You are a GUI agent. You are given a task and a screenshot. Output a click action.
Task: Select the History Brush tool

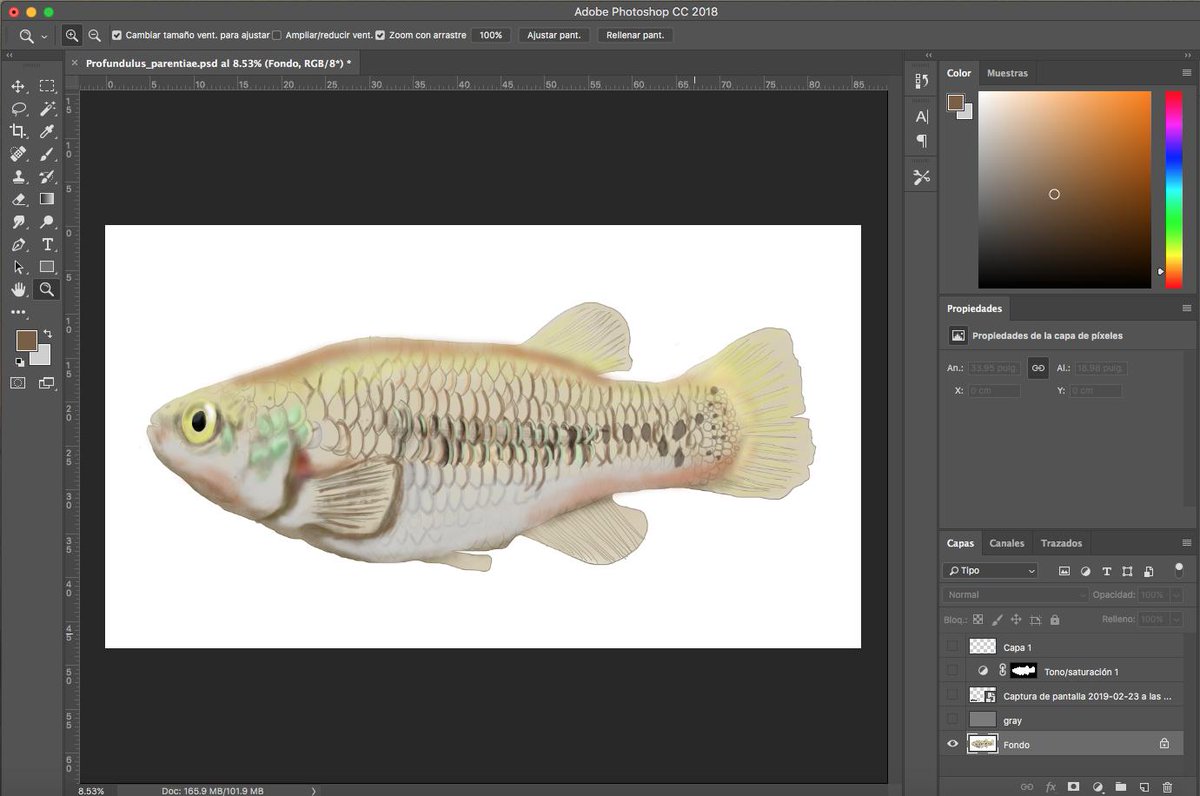(47, 177)
